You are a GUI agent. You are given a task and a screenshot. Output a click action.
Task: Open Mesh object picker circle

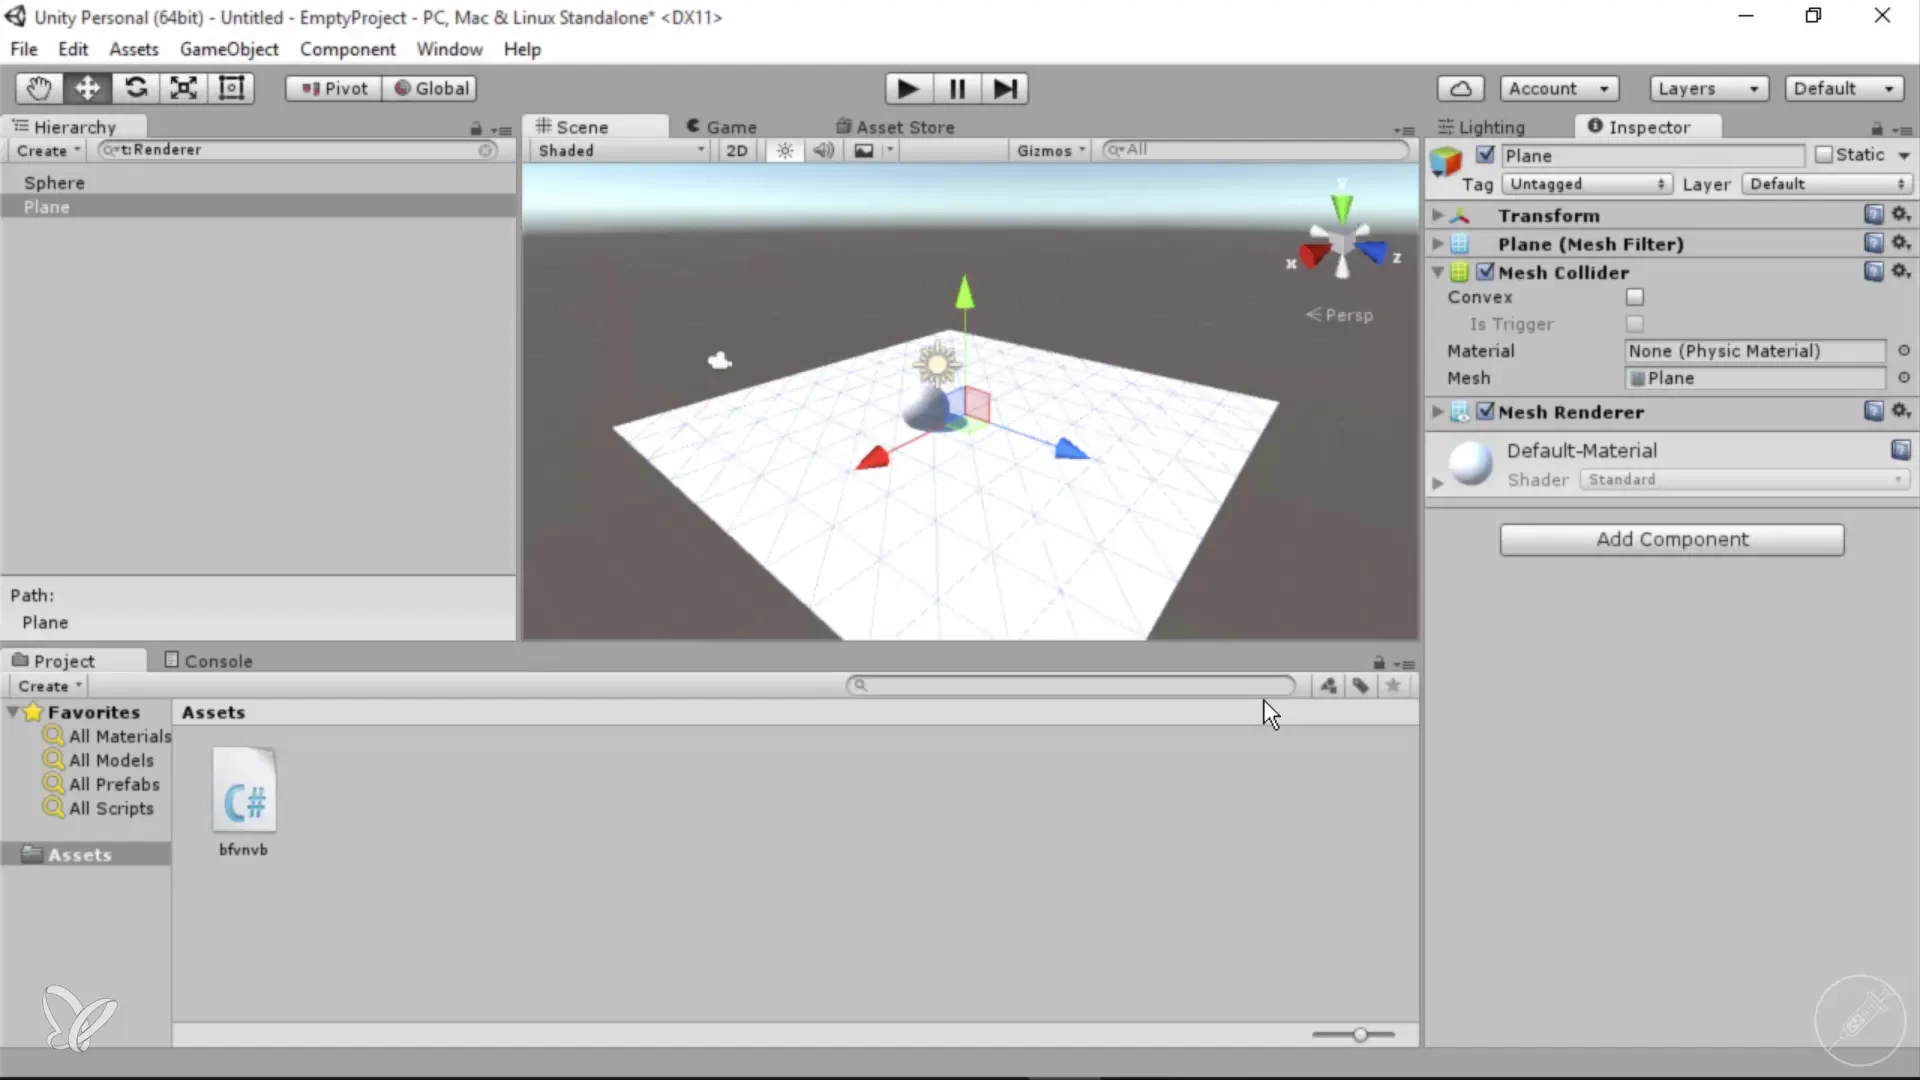[x=1904, y=378]
